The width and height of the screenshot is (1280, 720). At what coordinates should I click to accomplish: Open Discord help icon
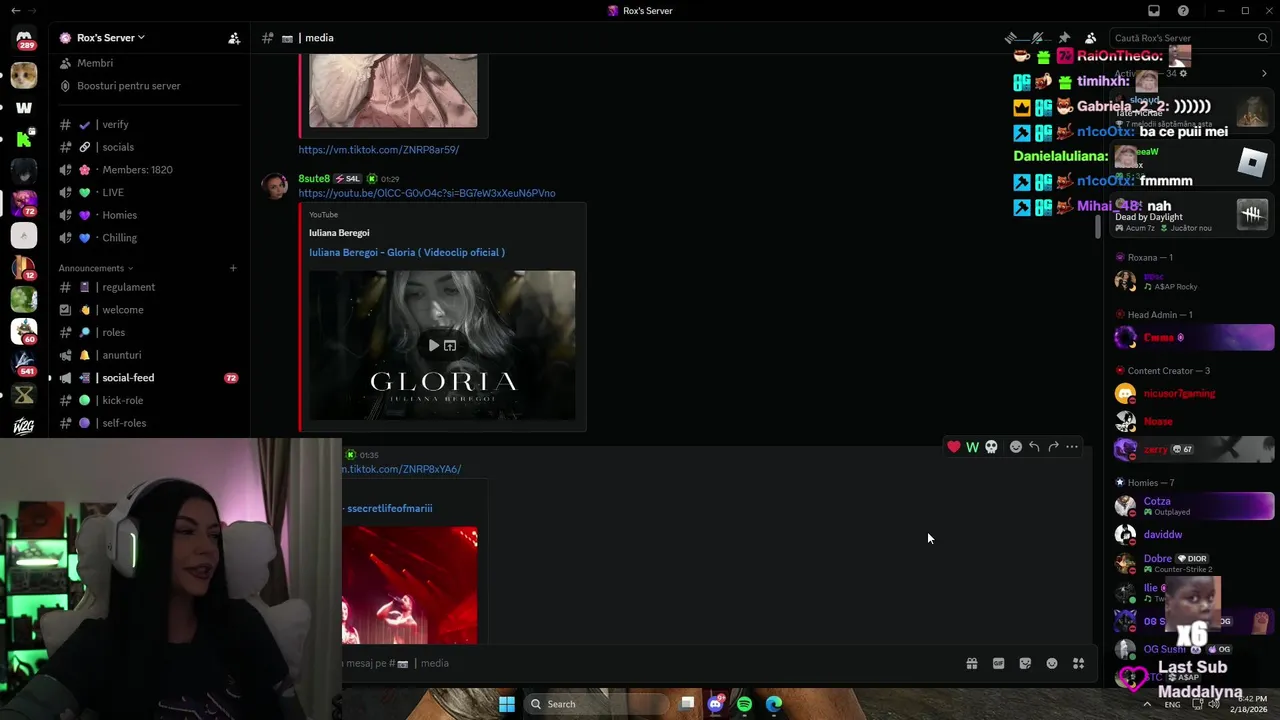[1184, 10]
